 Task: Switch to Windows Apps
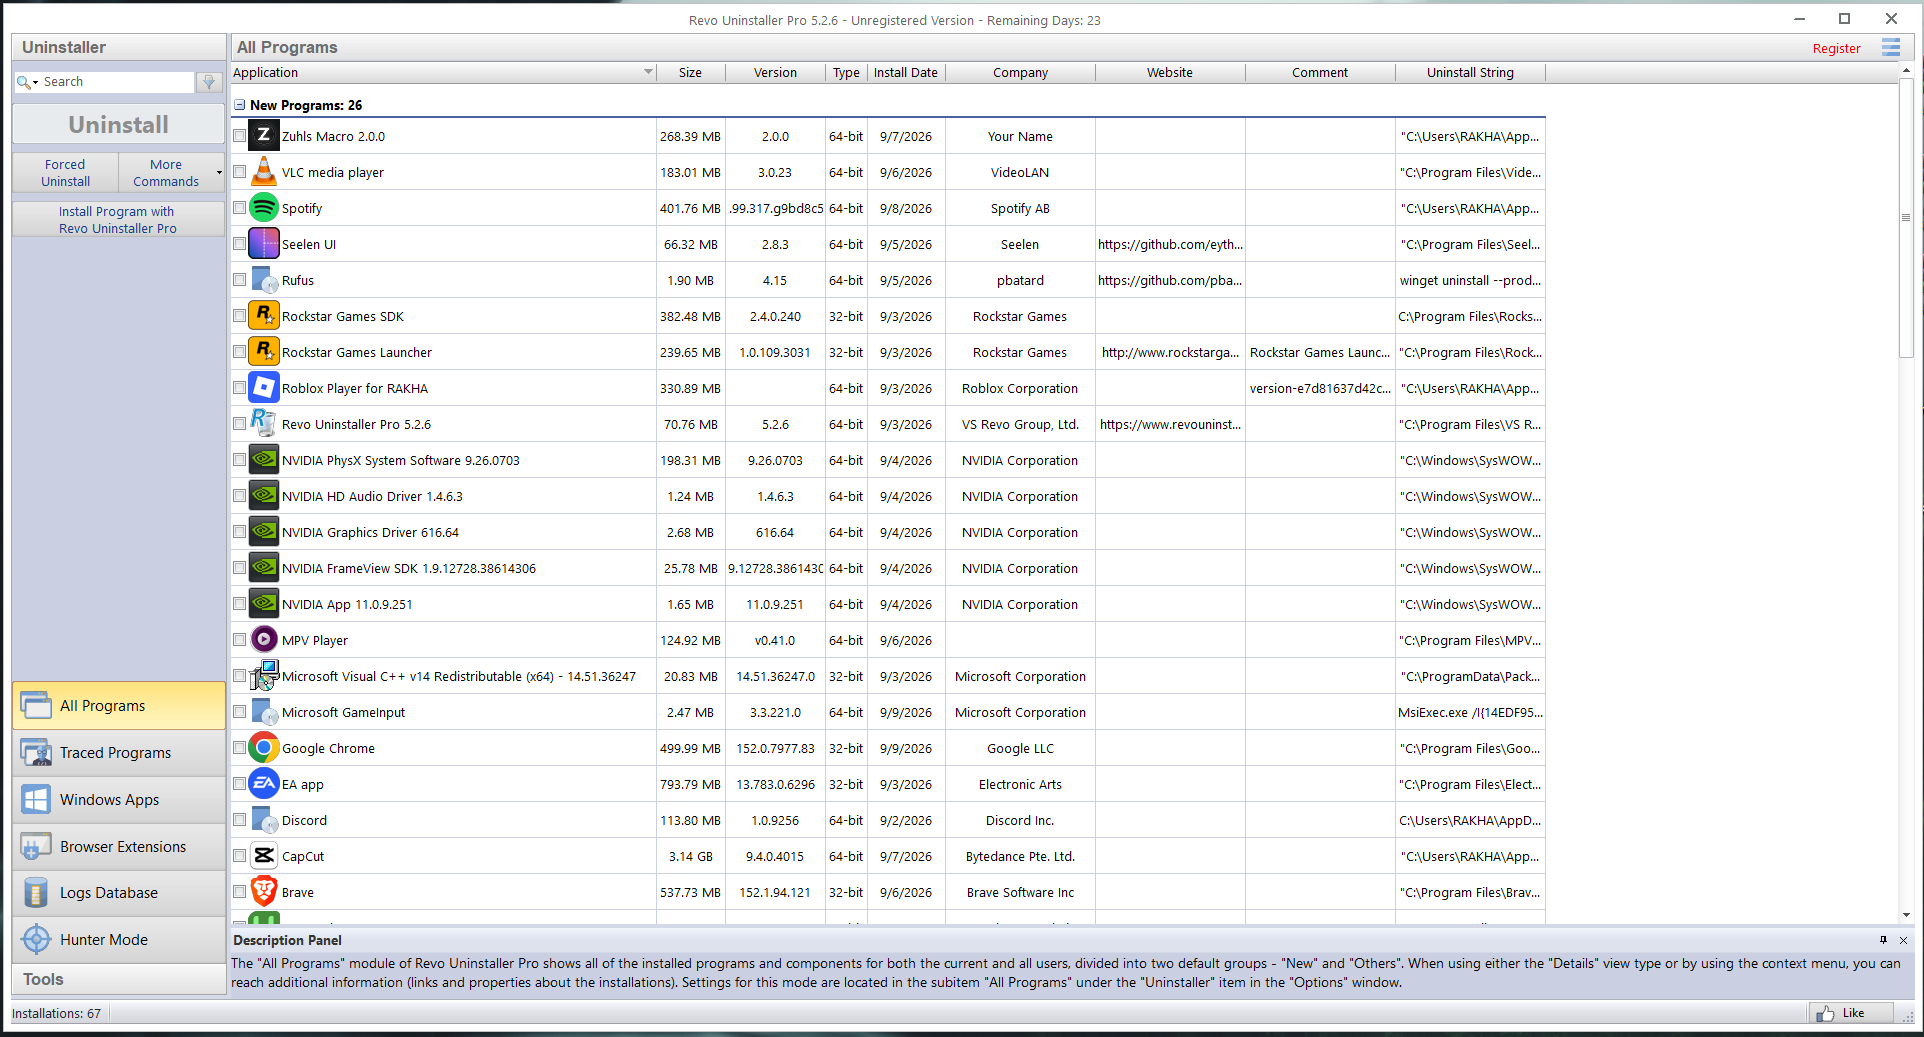(119, 800)
